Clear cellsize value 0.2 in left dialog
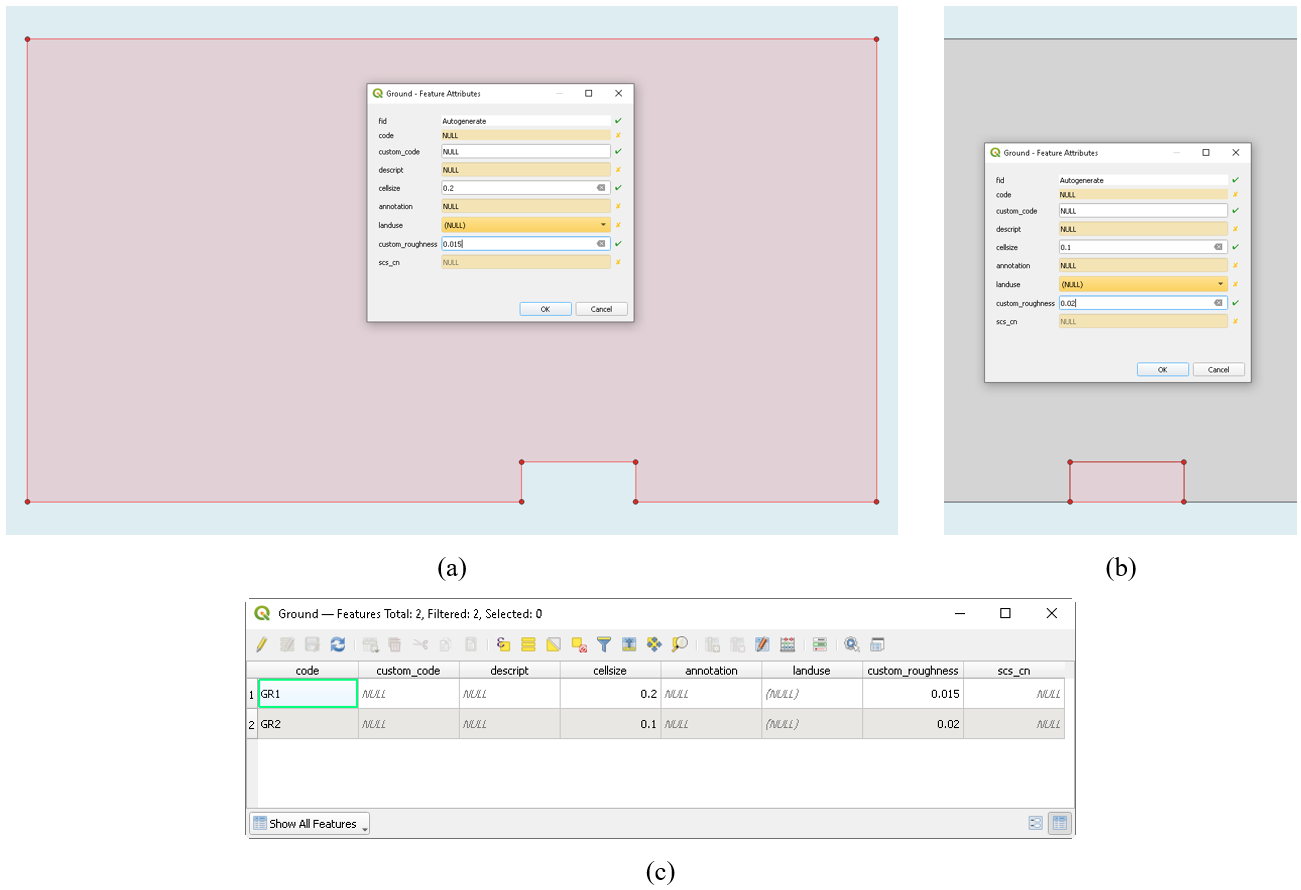The width and height of the screenshot is (1301, 890). 602,188
